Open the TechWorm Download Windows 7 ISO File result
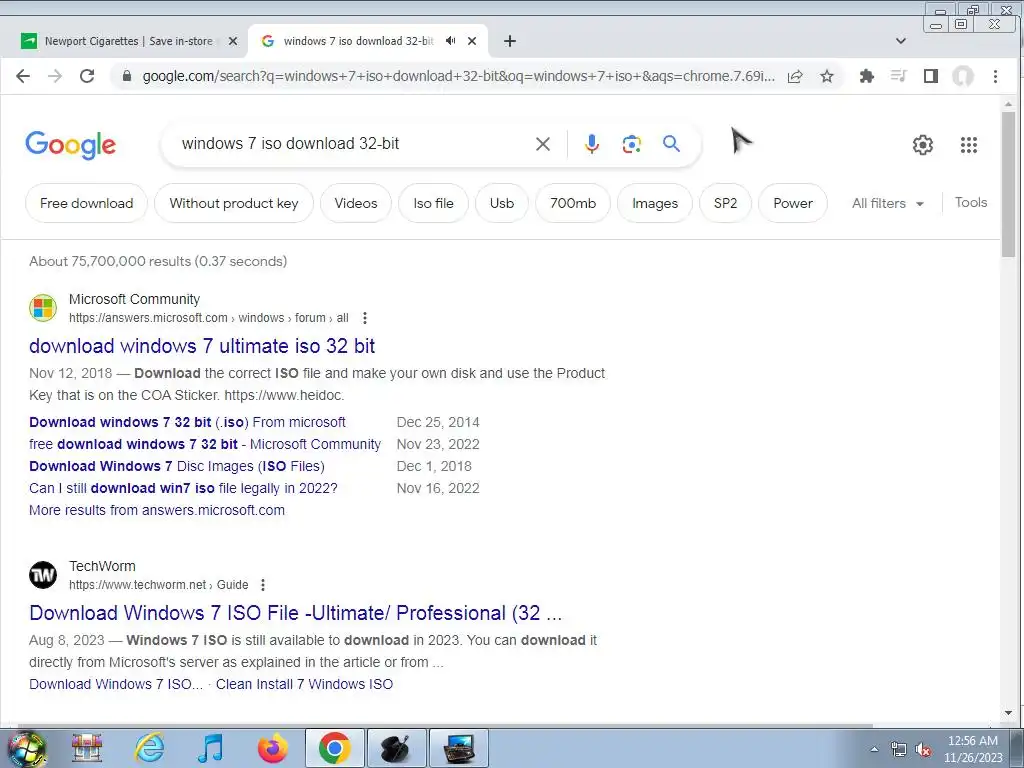 coord(295,613)
